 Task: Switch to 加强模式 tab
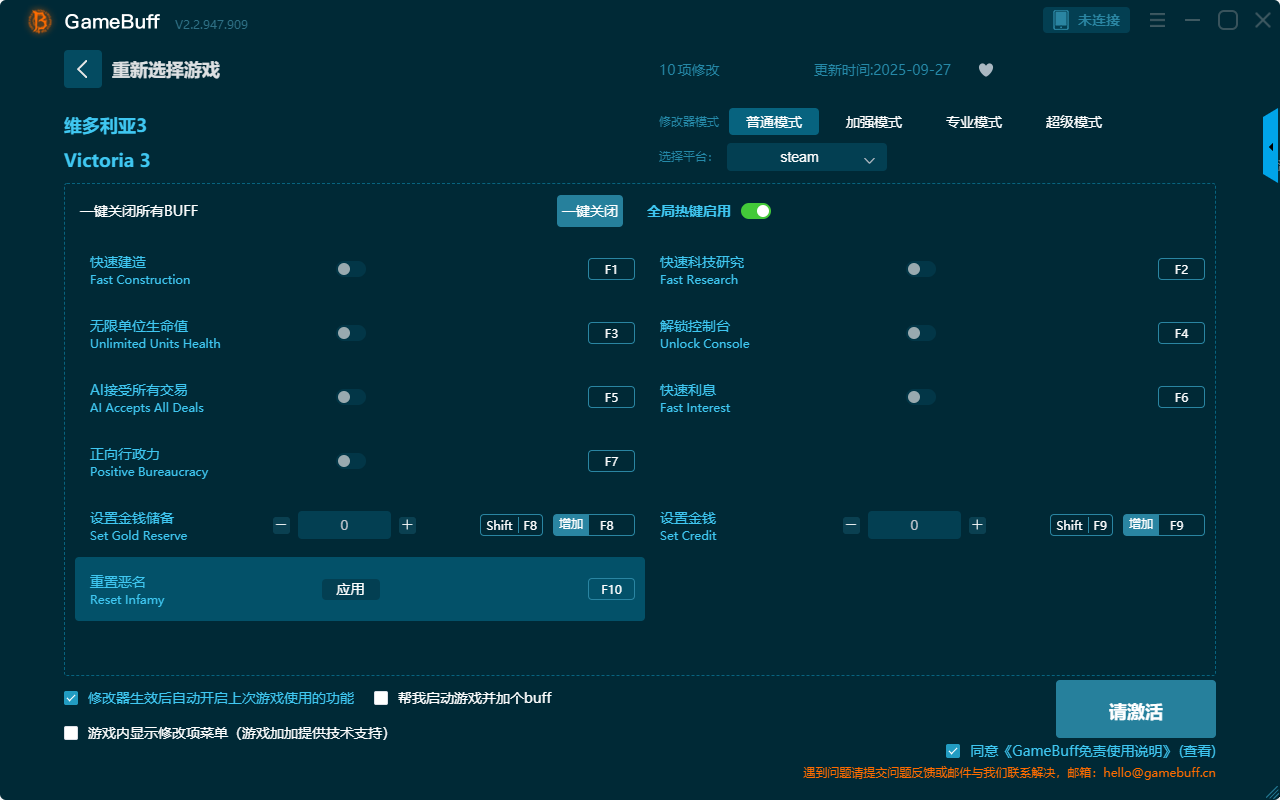873,122
